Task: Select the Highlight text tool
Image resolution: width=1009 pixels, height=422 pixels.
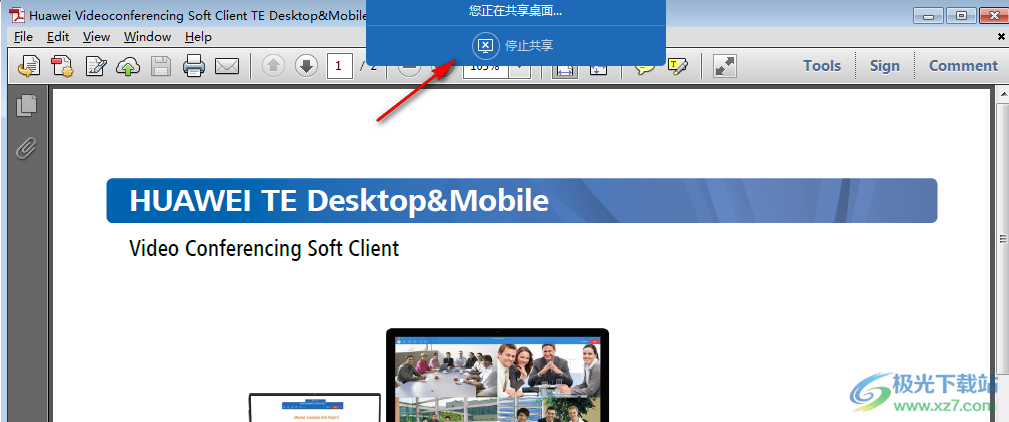Action: pos(678,66)
